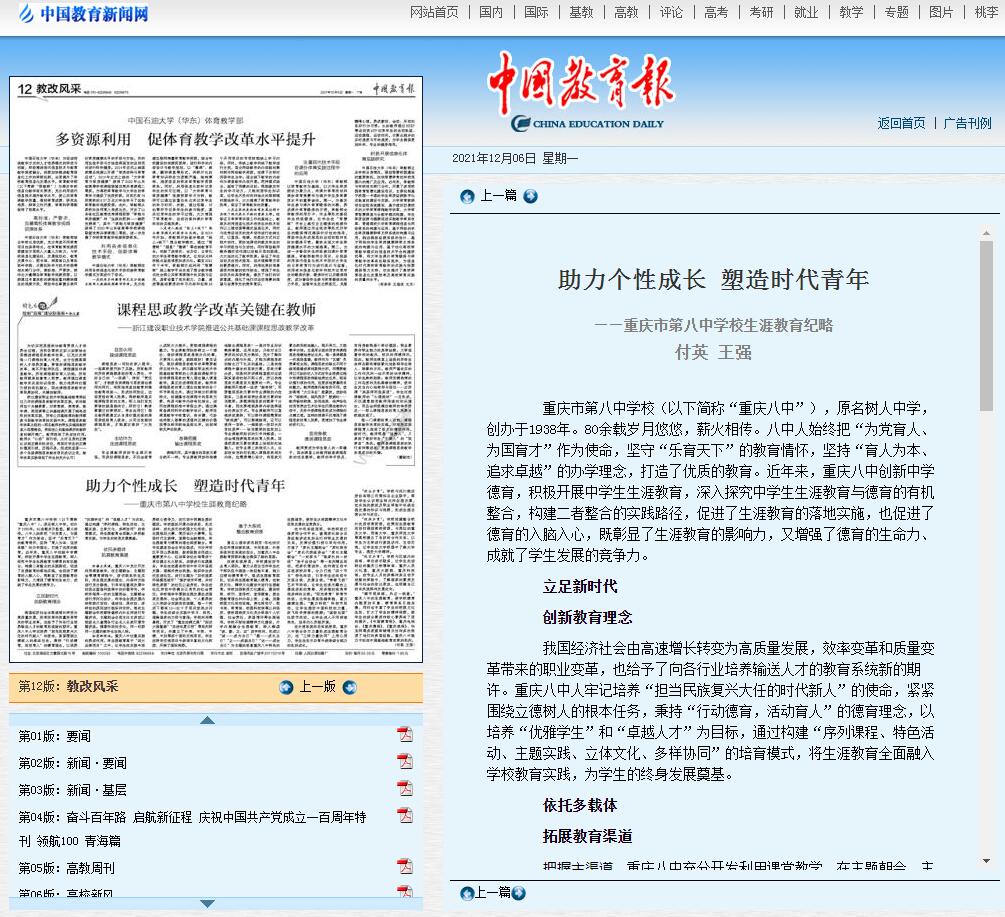
Task: Click the bottom next-article arrow icon
Action: point(518,892)
